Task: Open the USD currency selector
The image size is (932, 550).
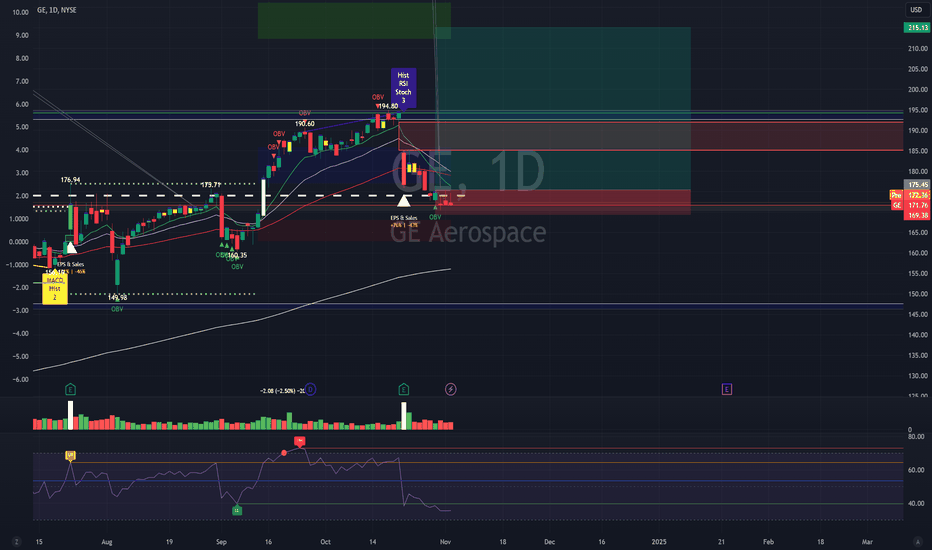Action: tap(916, 10)
